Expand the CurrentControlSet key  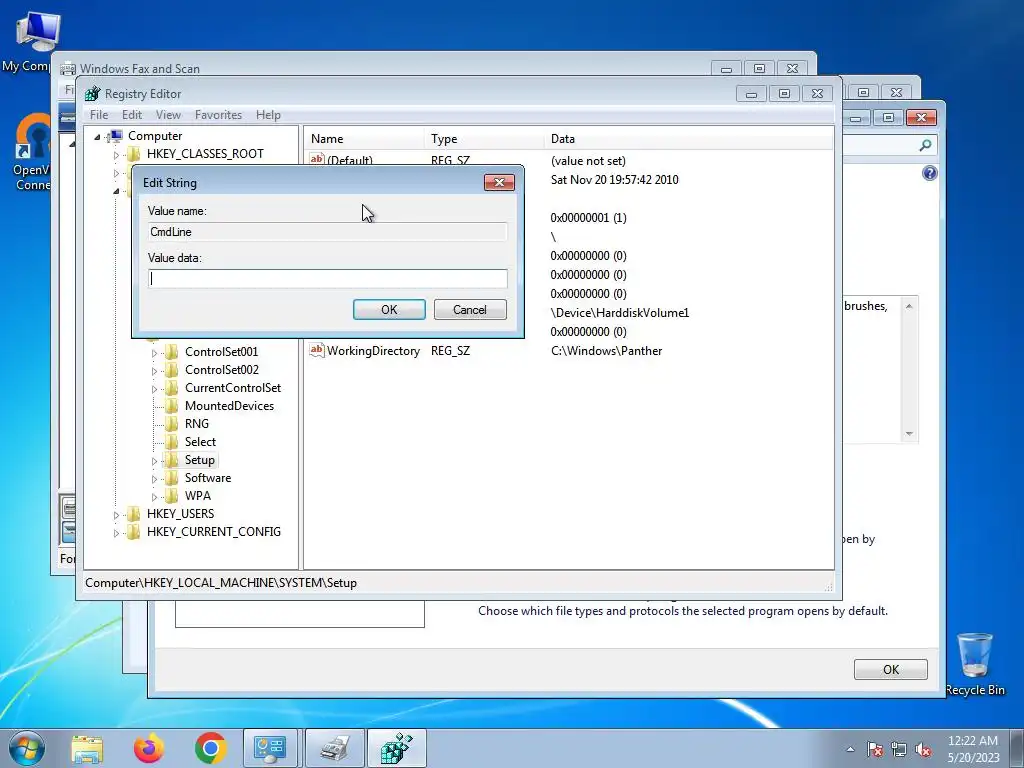point(154,389)
